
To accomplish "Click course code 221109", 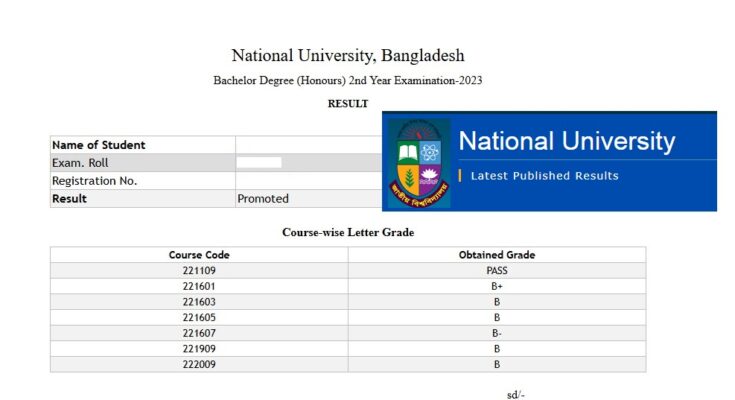I will [199, 271].
